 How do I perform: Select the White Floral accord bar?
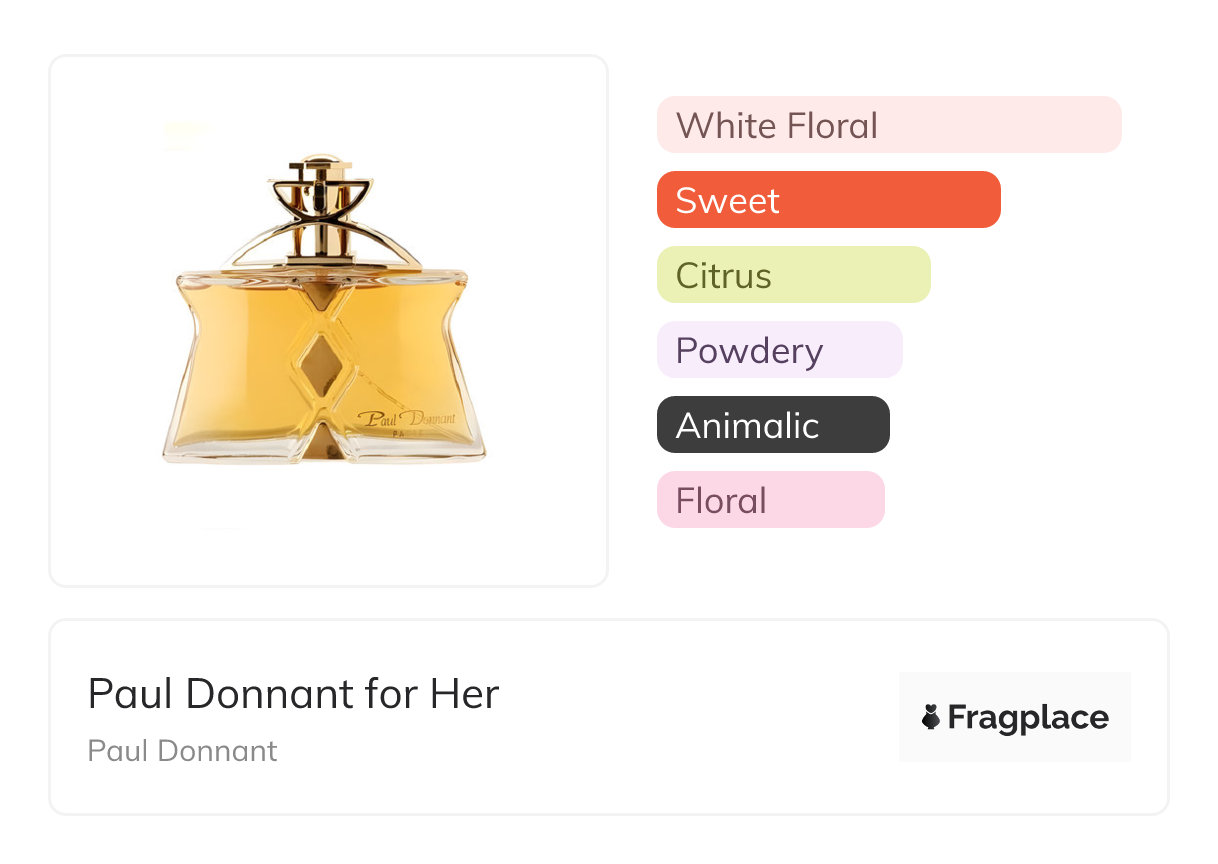coord(888,125)
